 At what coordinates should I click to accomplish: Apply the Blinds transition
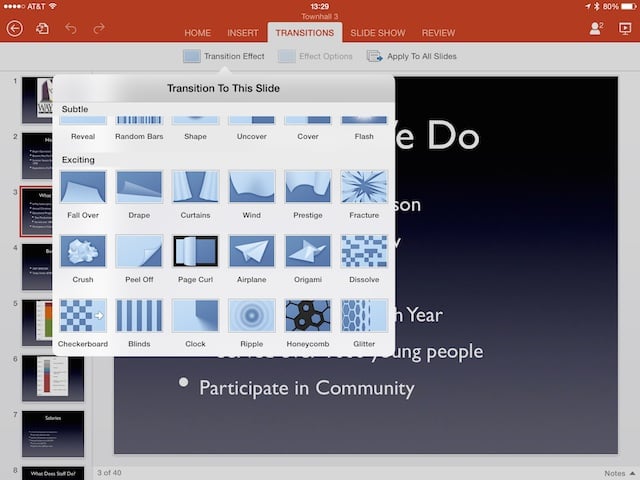(139, 316)
